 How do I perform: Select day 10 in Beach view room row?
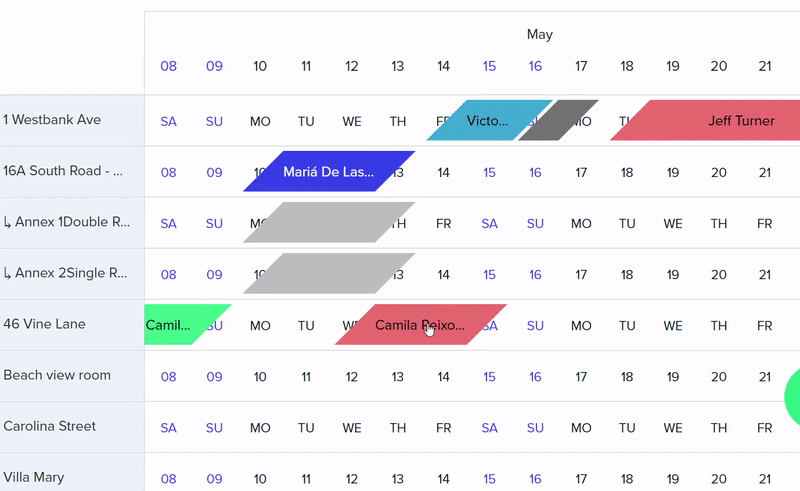260,377
